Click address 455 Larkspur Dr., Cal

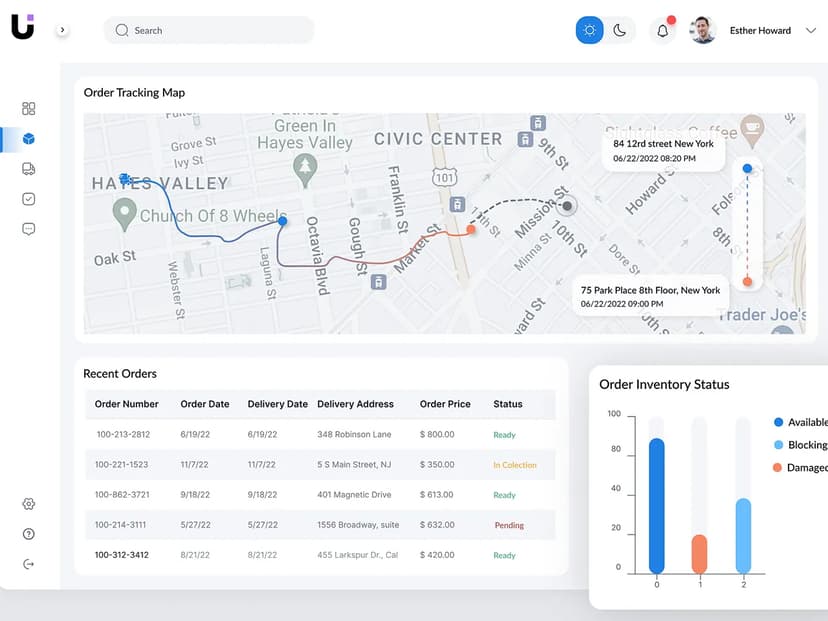click(x=357, y=555)
